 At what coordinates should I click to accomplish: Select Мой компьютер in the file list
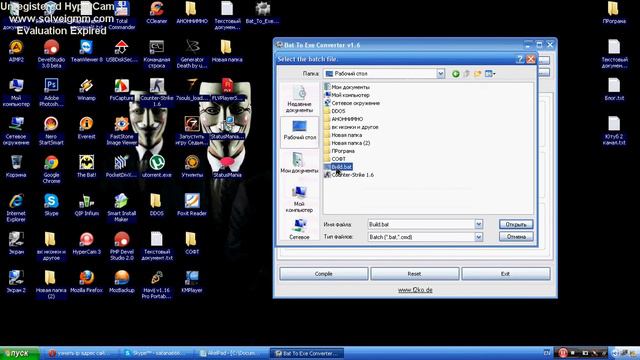pyautogui.click(x=347, y=95)
